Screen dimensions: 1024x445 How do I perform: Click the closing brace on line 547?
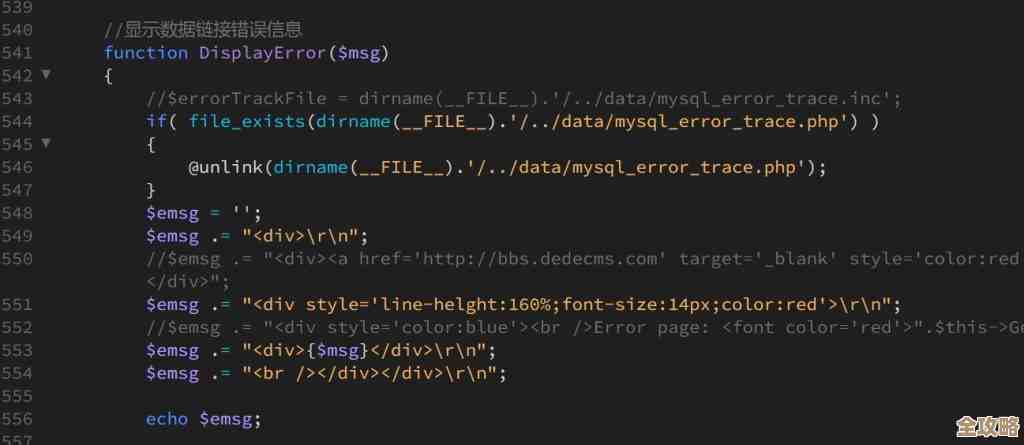tap(151, 190)
